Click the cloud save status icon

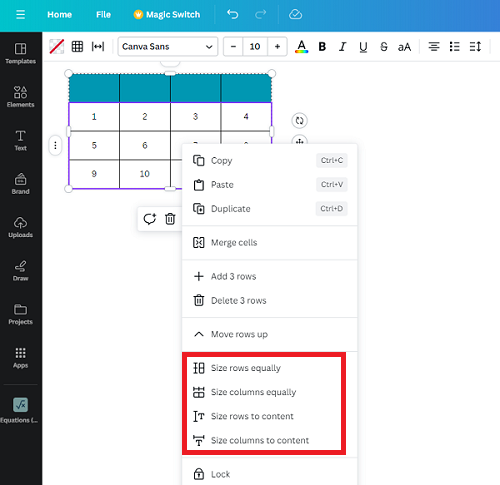(295, 14)
